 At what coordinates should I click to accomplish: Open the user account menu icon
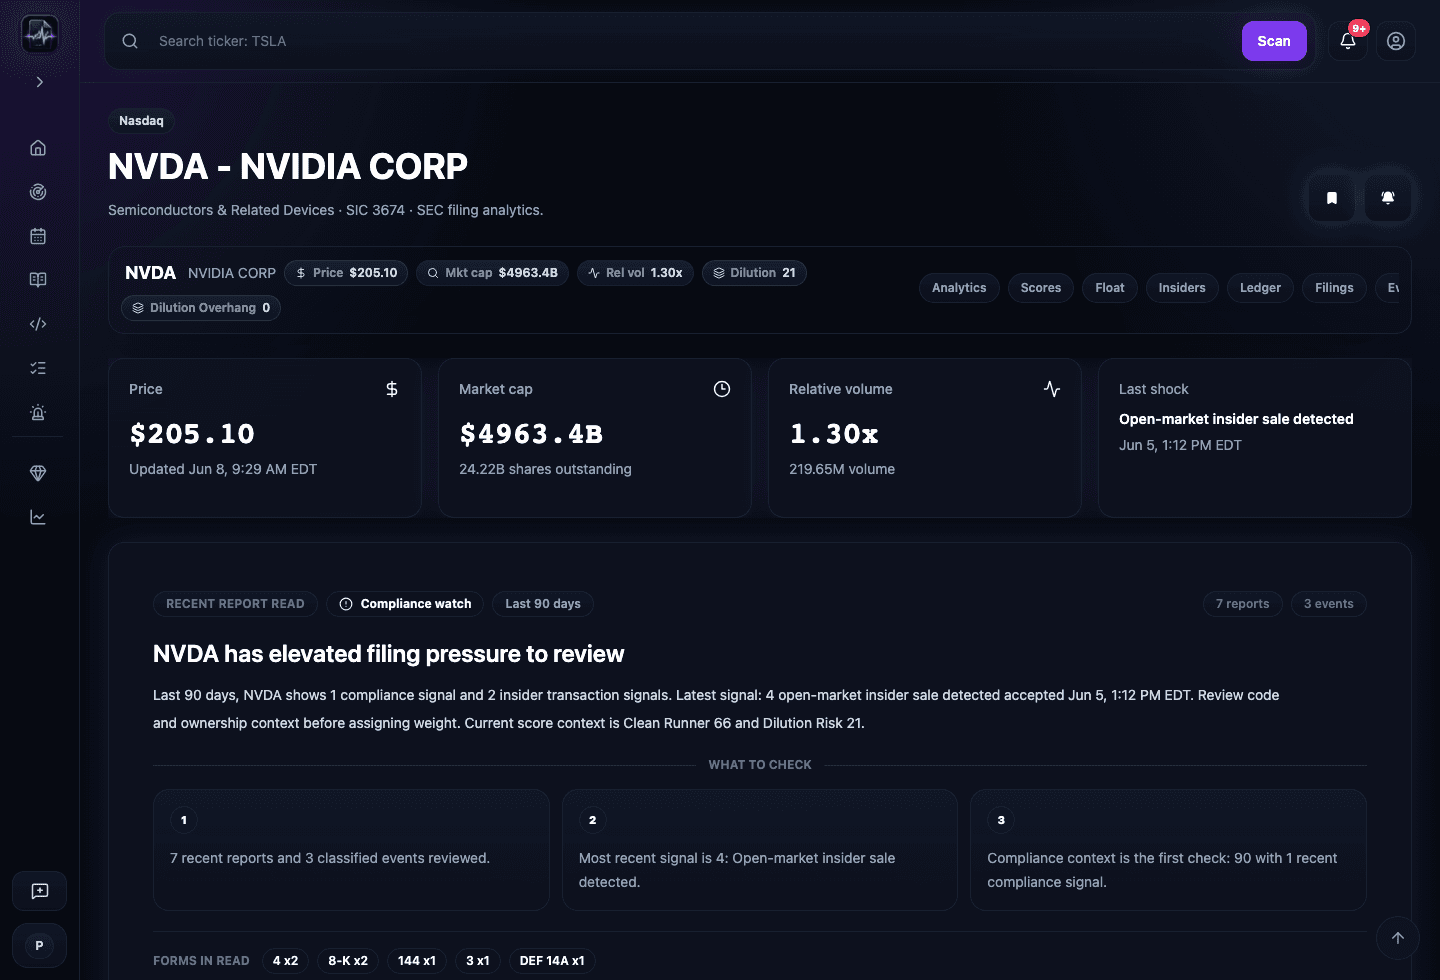pyautogui.click(x=1396, y=41)
